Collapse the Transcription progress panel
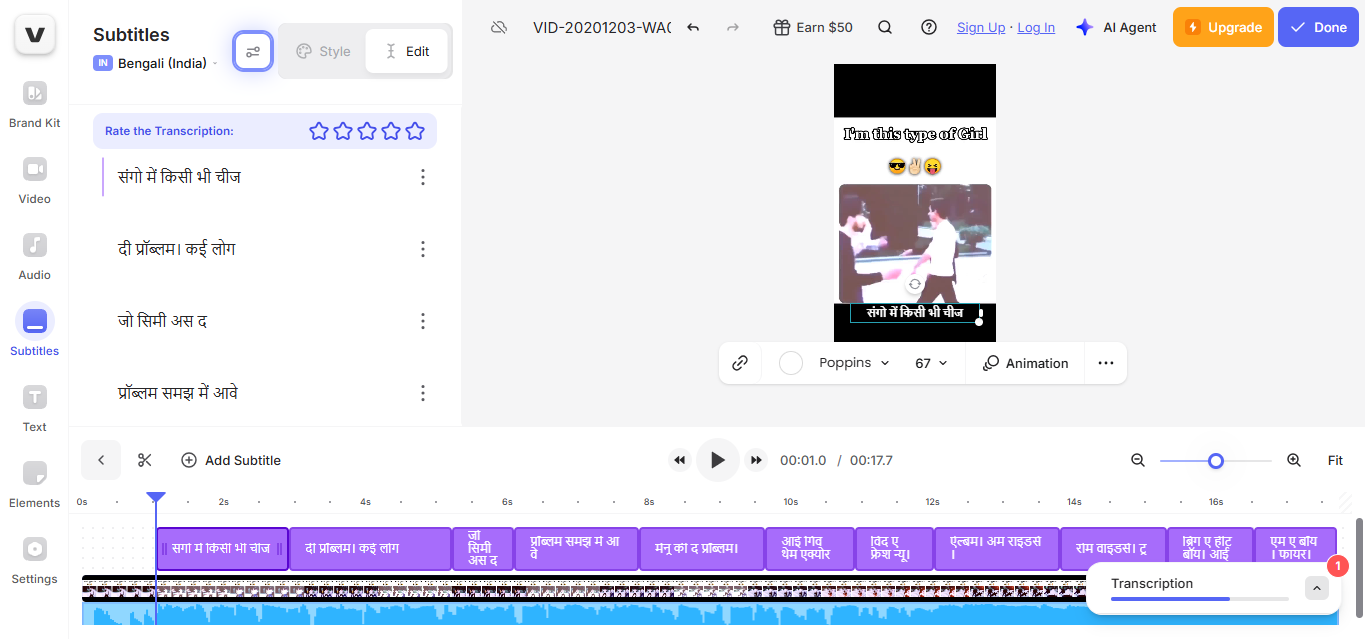 pos(1316,587)
